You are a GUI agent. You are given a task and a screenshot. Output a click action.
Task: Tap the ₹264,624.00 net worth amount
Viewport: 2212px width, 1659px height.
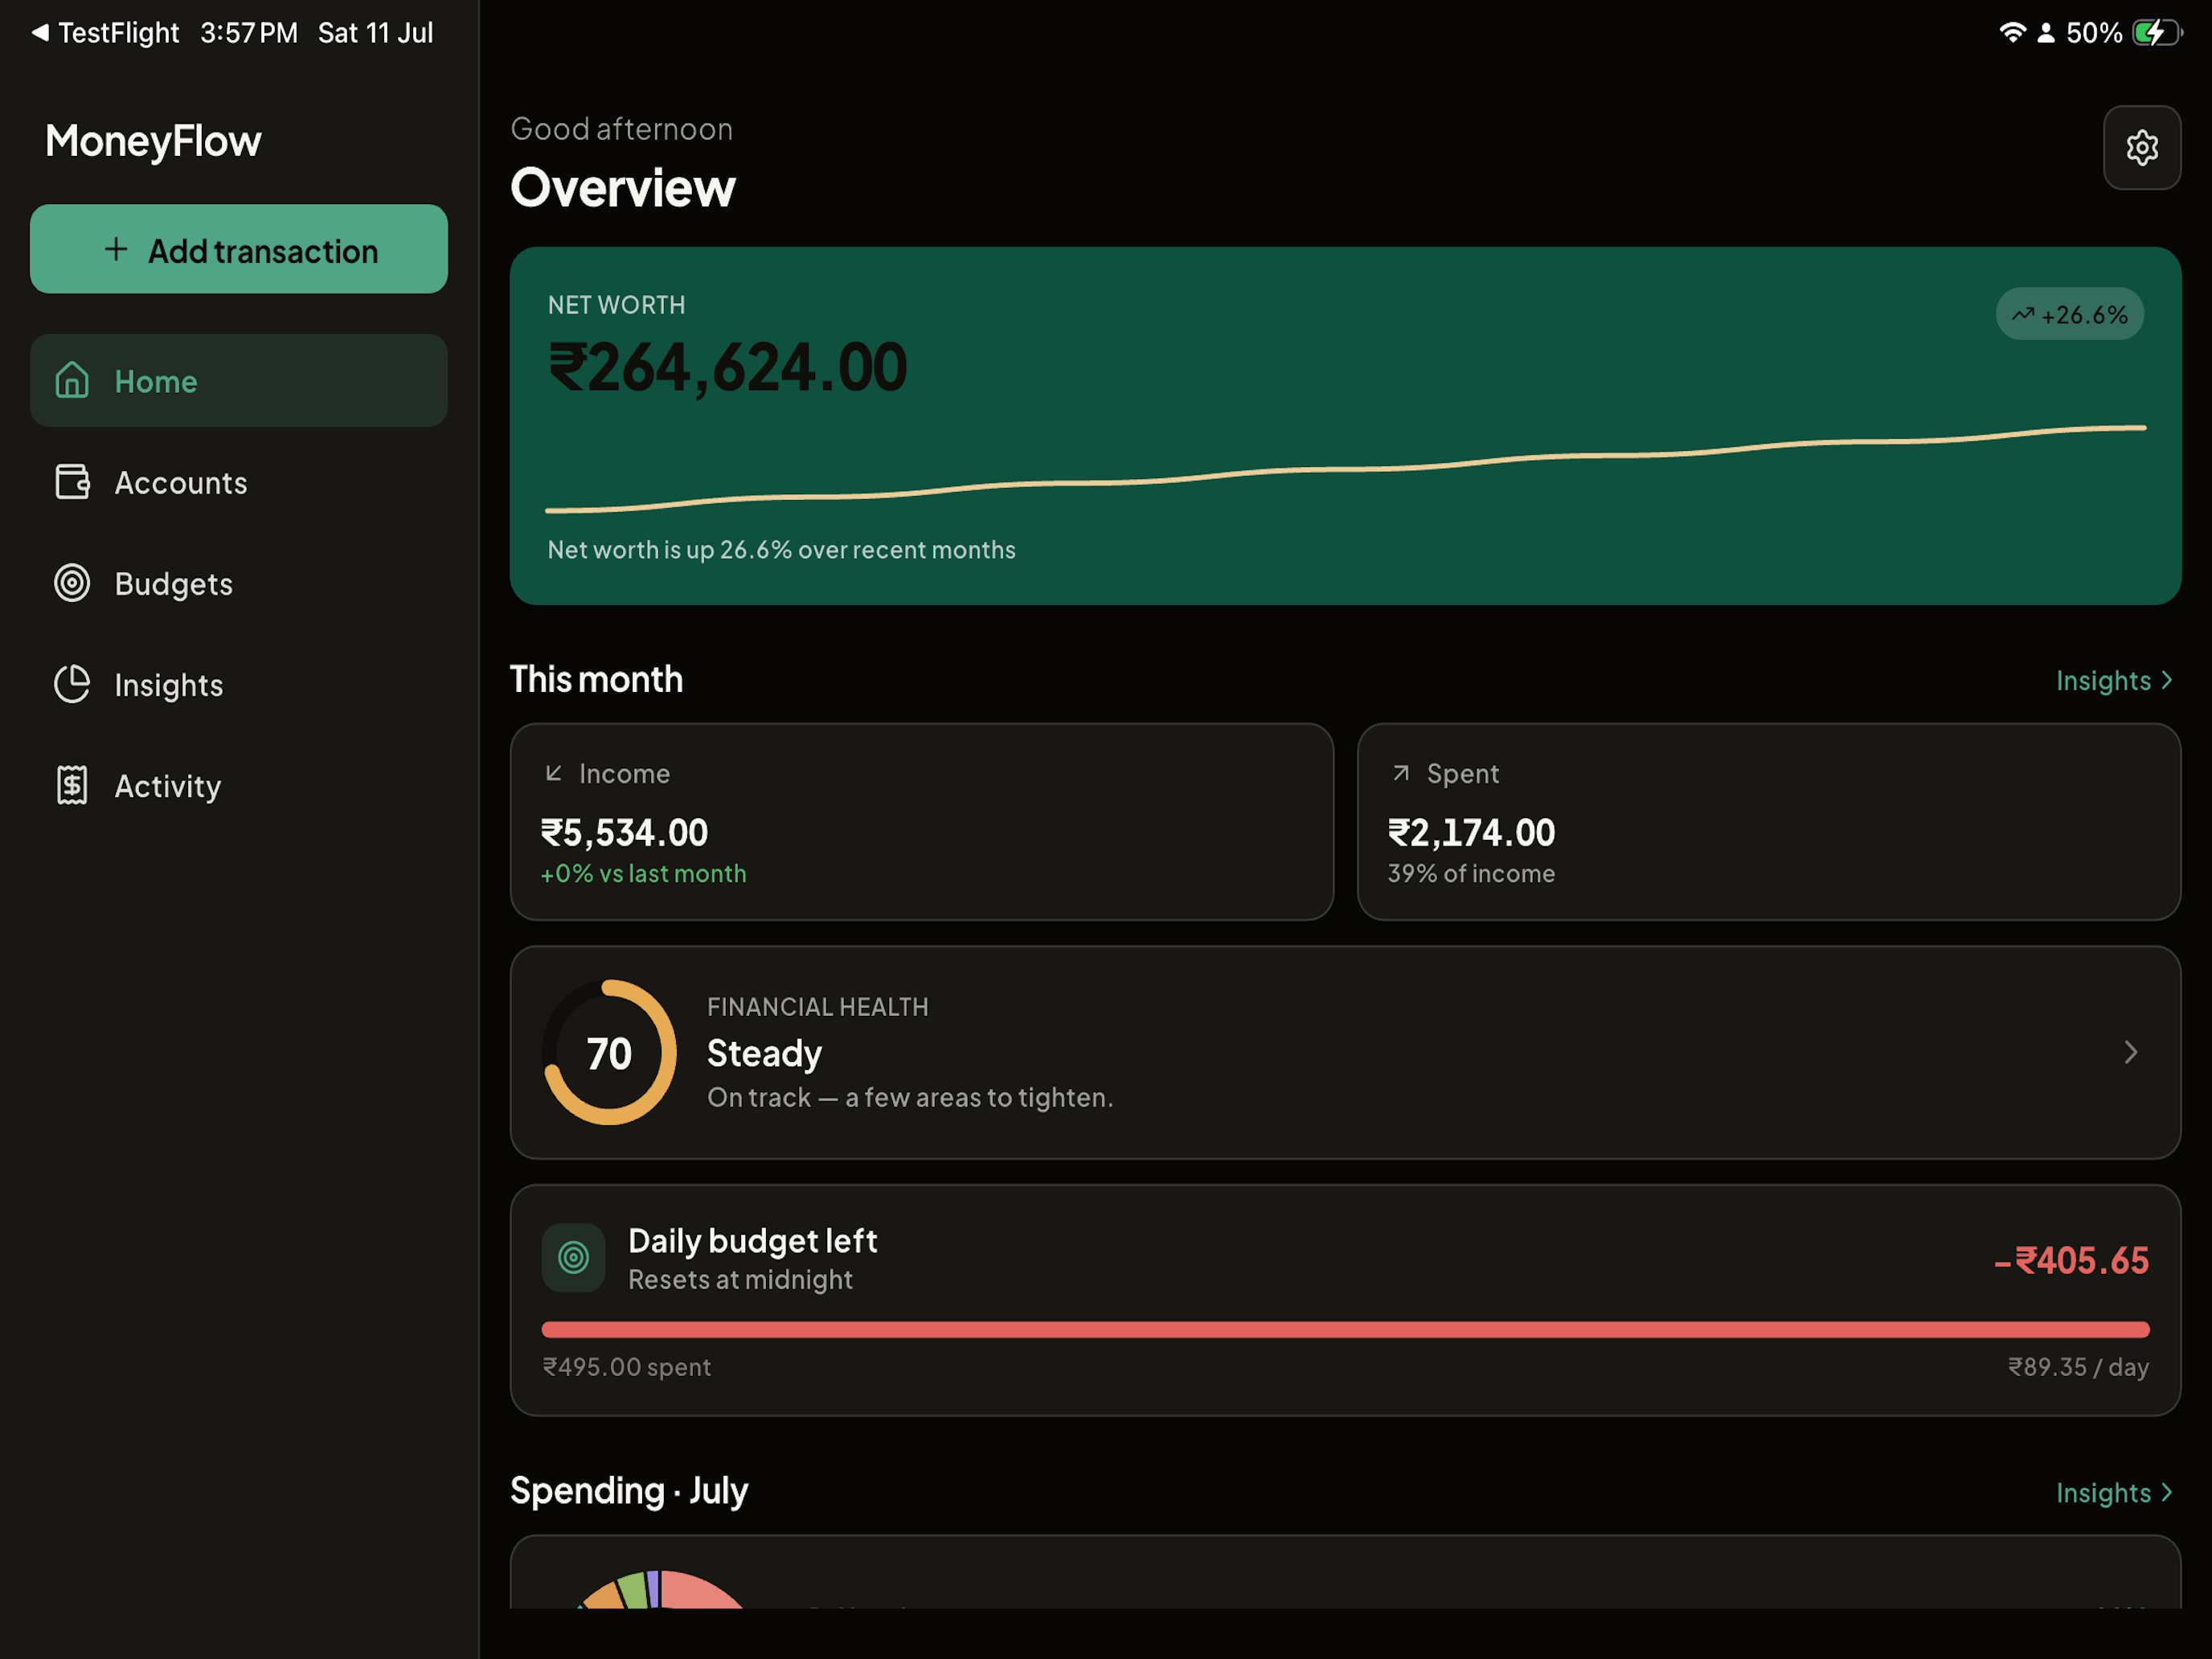[728, 367]
